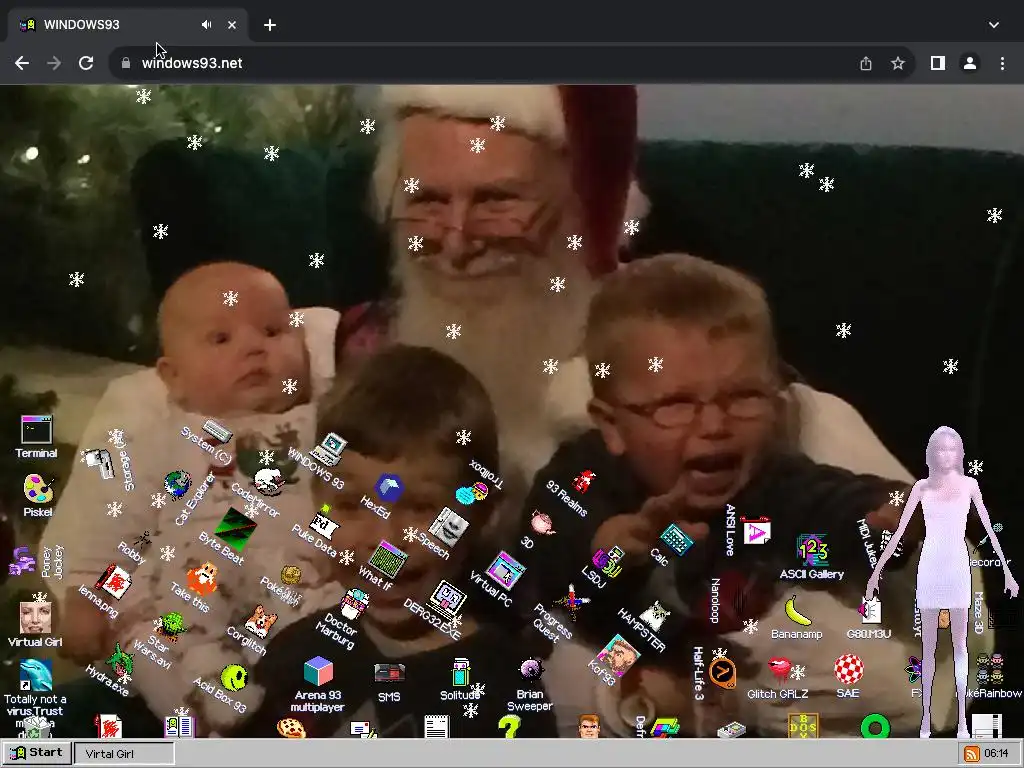1024x768 pixels.
Task: Launch the Calc calculator icon
Action: click(676, 539)
